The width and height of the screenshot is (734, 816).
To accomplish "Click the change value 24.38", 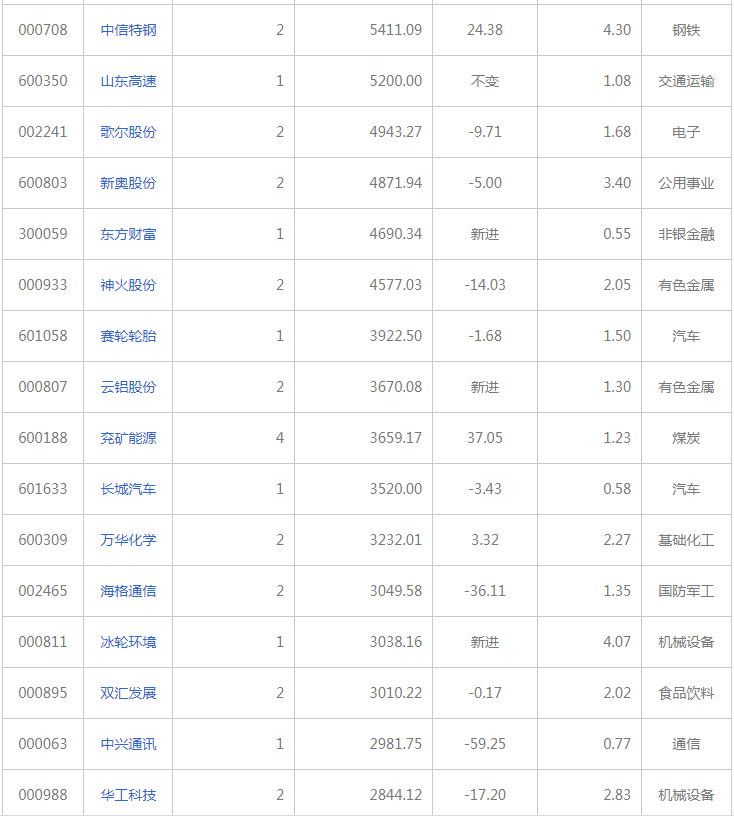I will (485, 30).
